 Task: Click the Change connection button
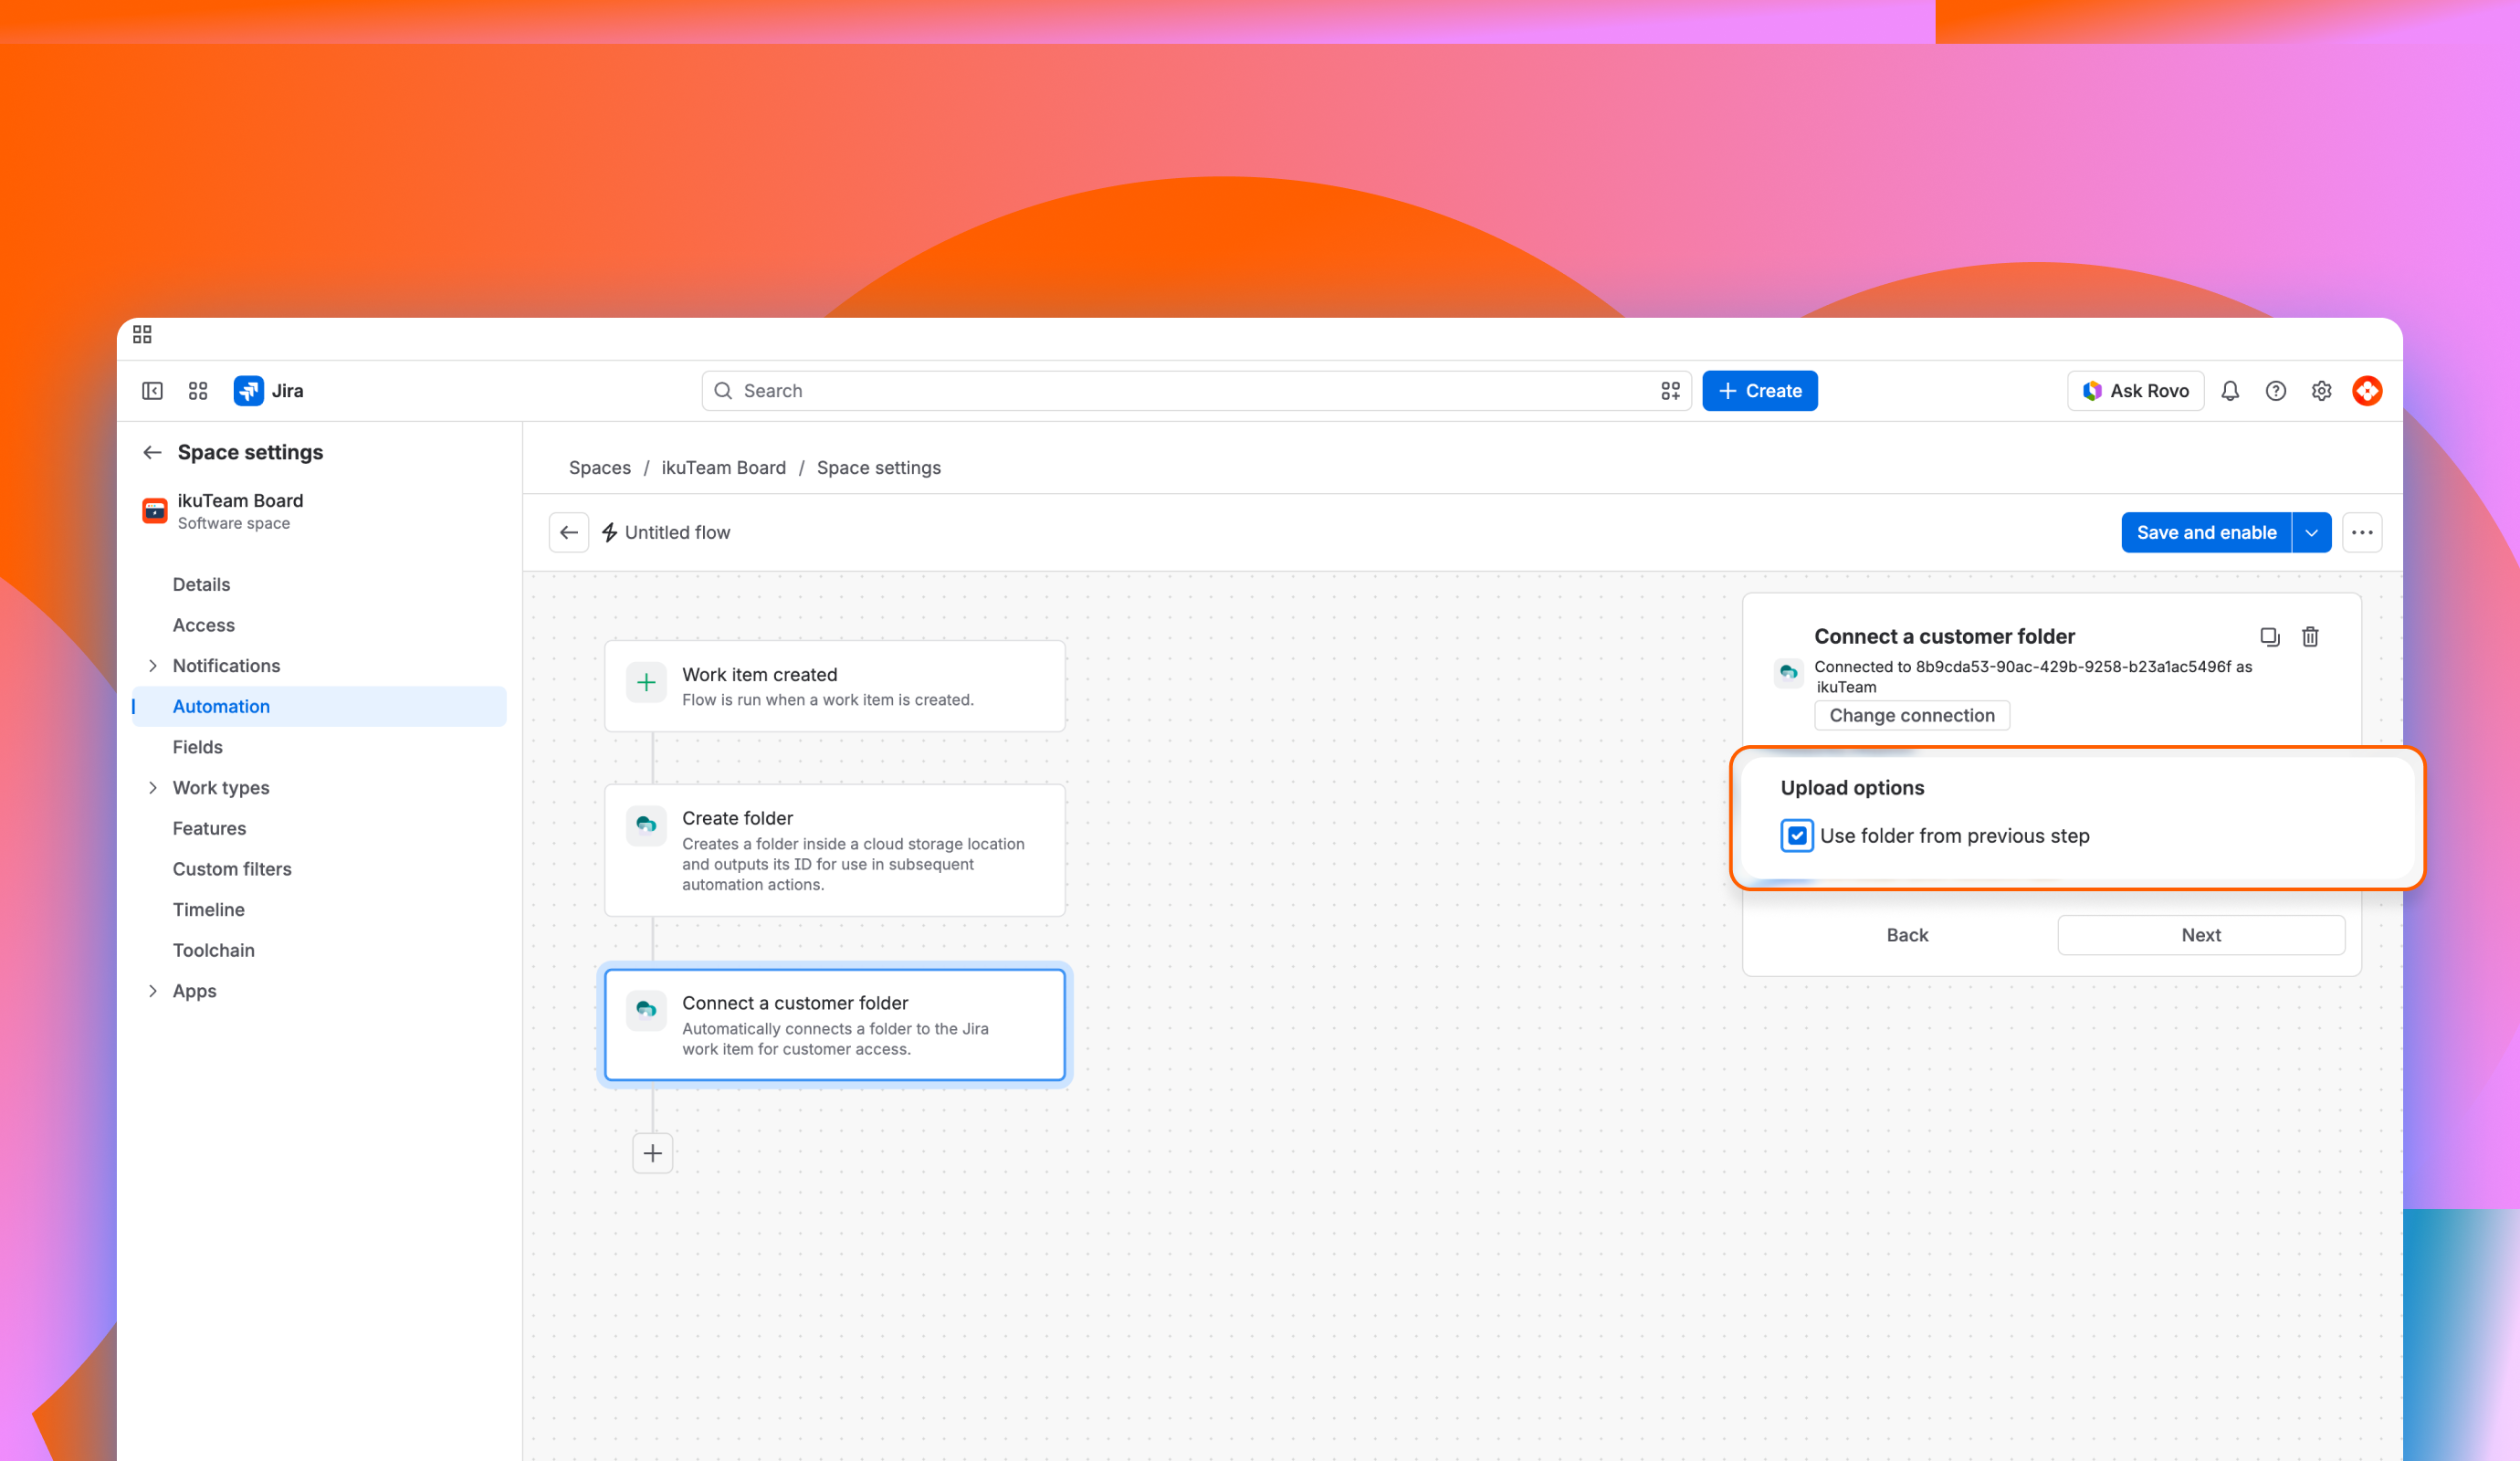(x=1912, y=715)
